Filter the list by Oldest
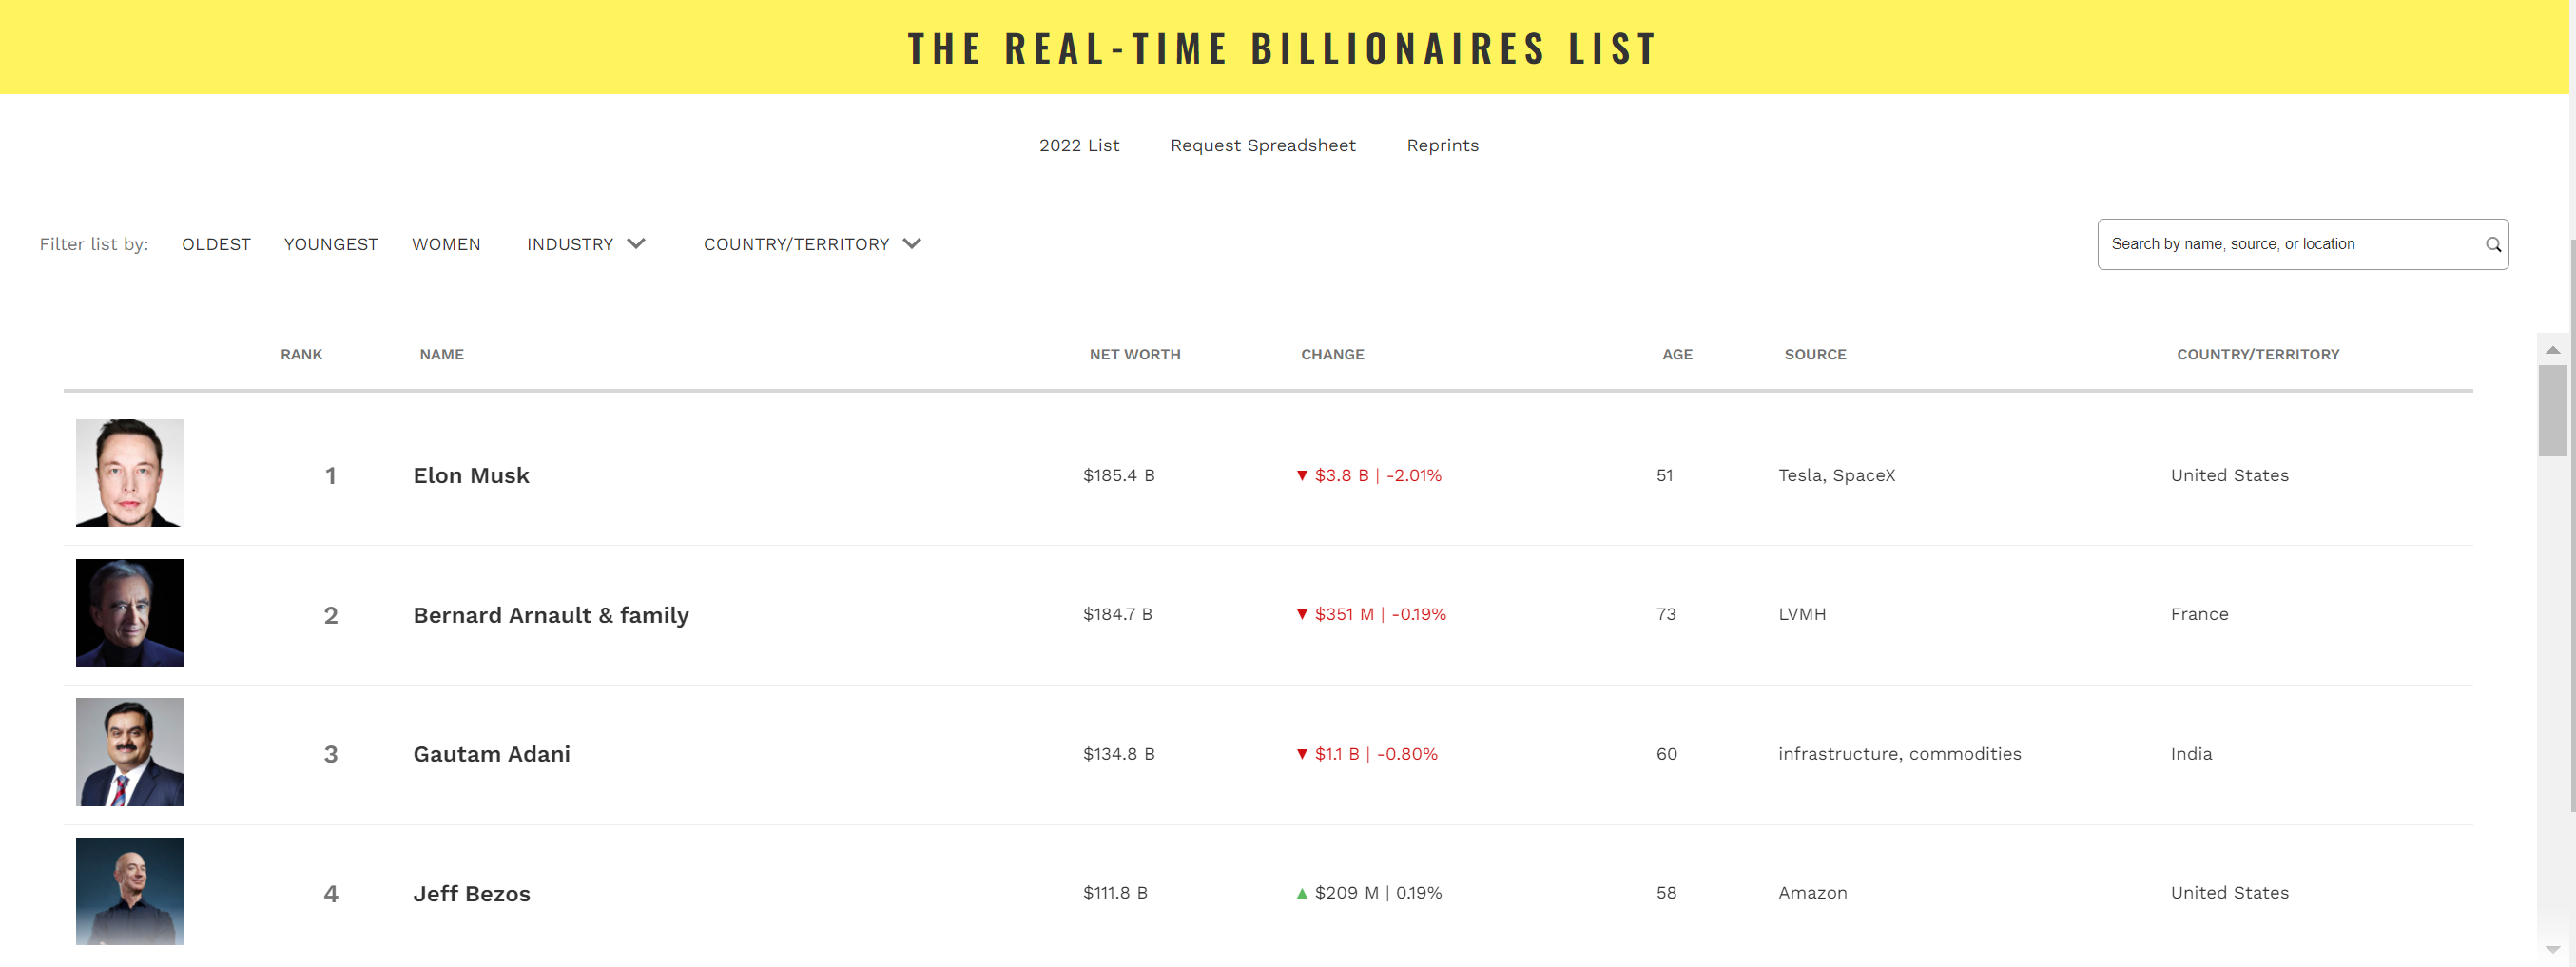The height and width of the screenshot is (967, 2576). pos(216,244)
